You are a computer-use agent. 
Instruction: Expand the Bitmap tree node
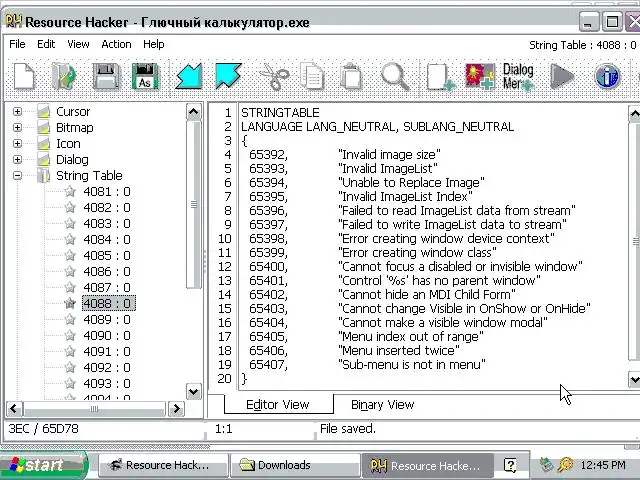coord(17,127)
